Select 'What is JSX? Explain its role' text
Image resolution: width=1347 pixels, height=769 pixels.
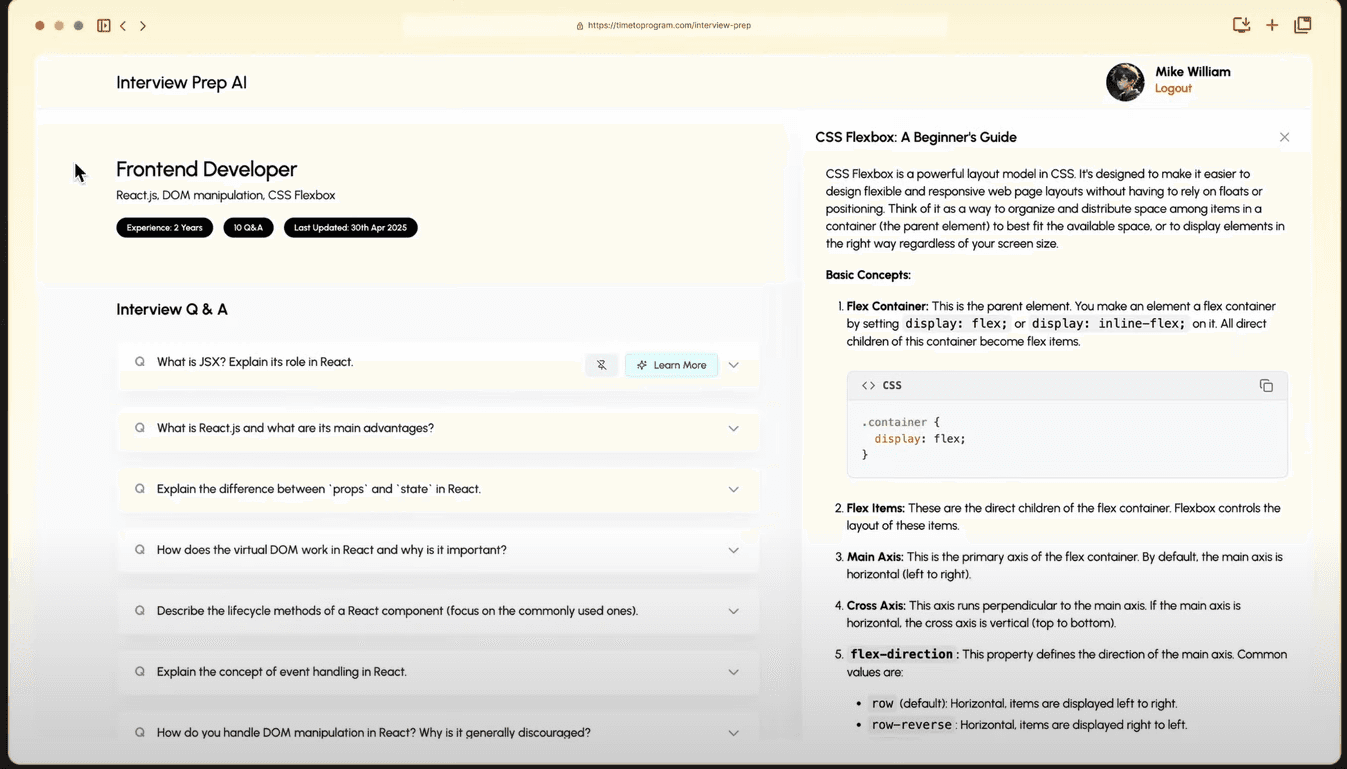pos(255,362)
